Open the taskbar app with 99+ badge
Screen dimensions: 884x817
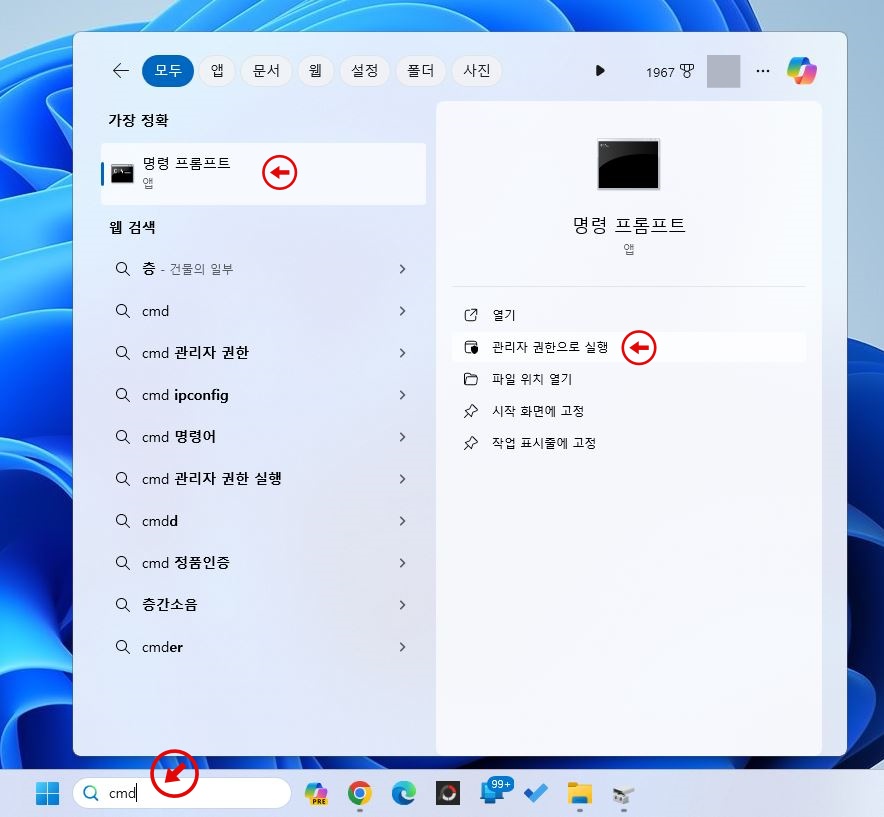(x=495, y=791)
